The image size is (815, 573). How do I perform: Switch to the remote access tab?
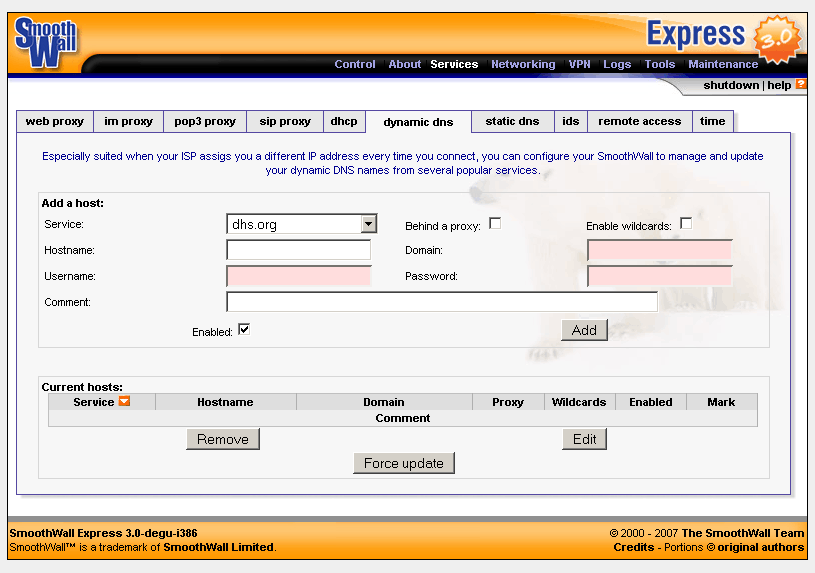(x=640, y=121)
